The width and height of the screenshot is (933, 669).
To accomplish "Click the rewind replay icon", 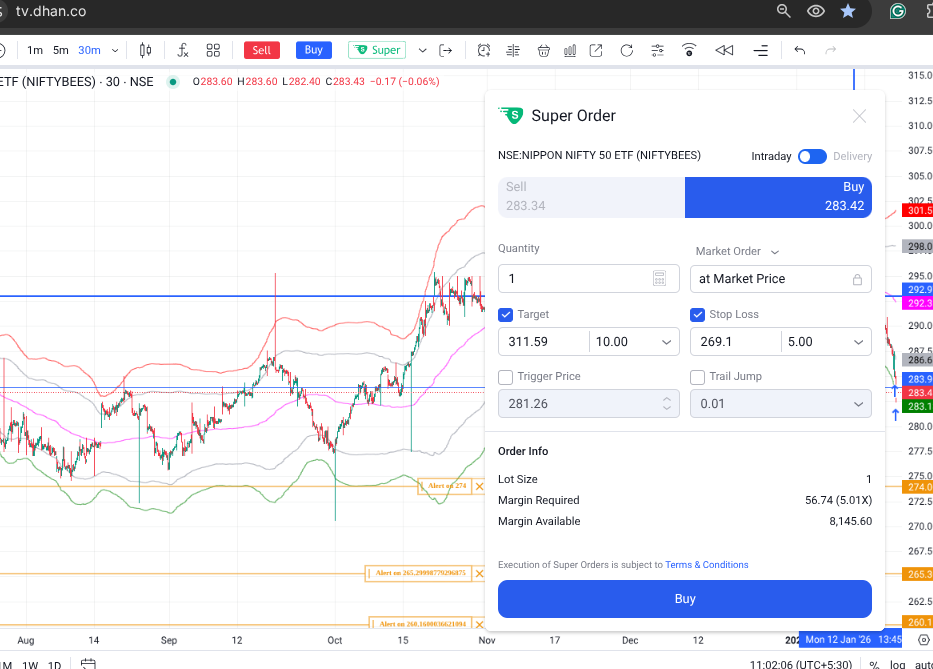I will tap(724, 50).
